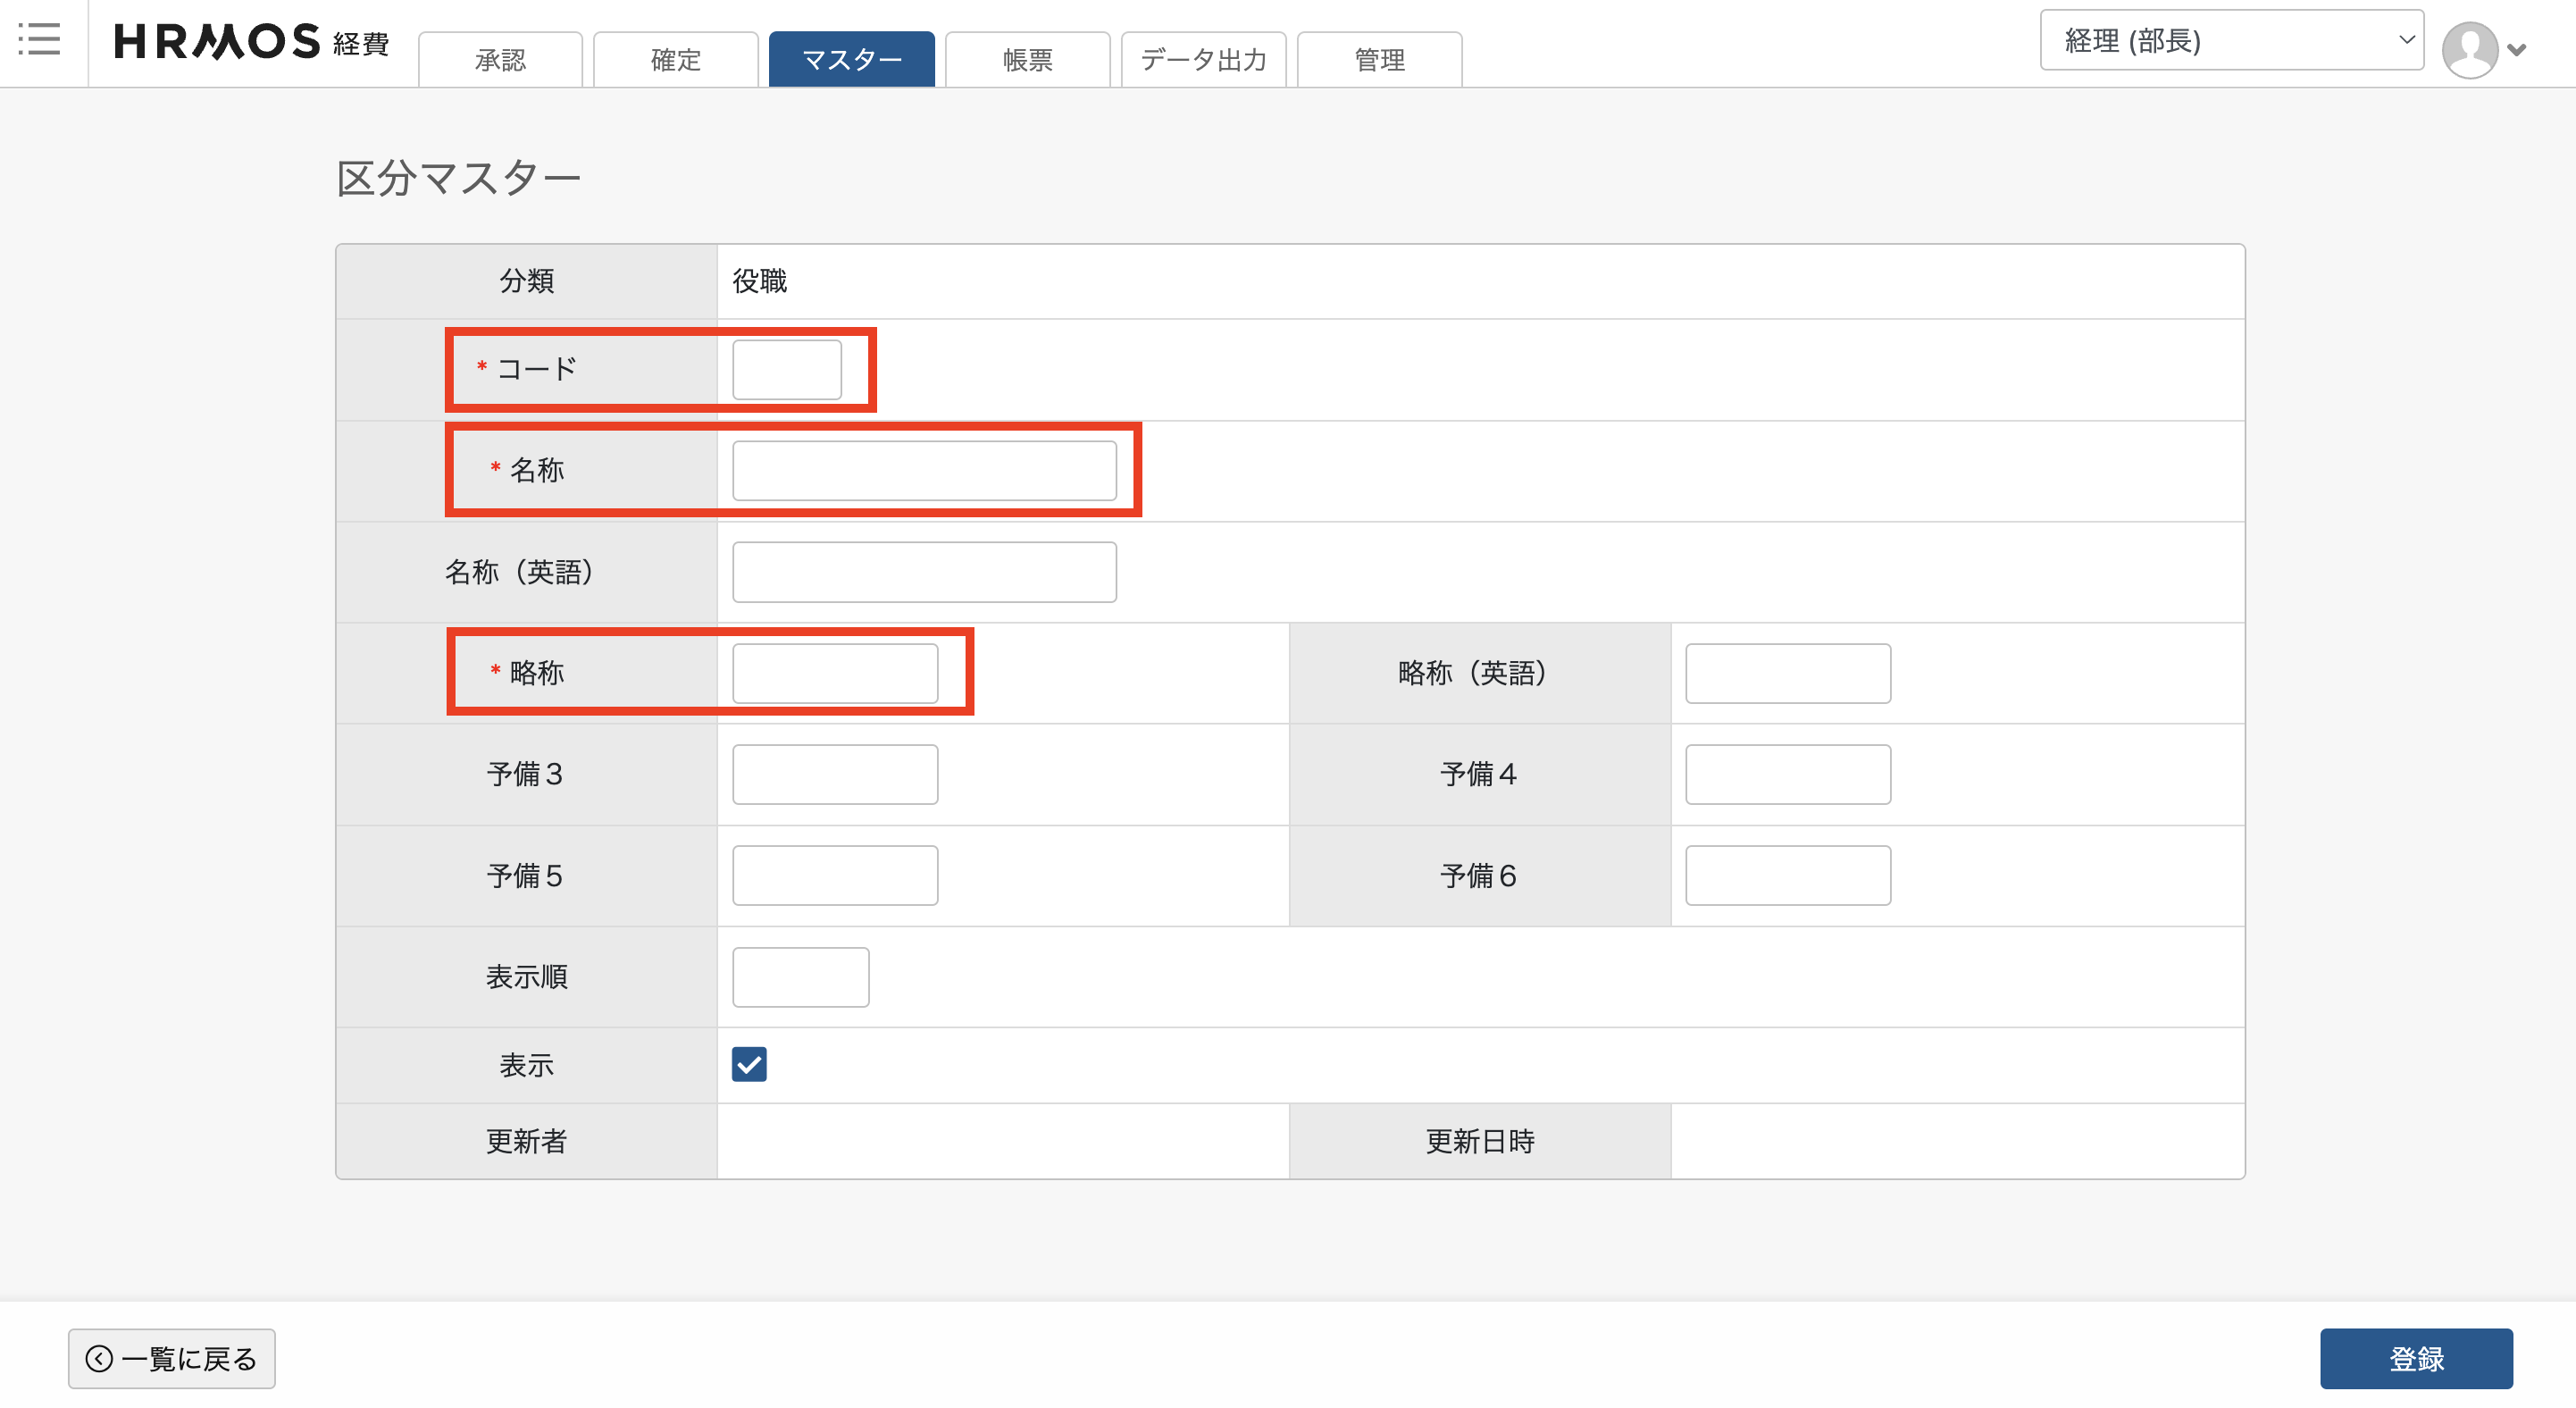Screen dimensions: 2576x1408
Task: Open the user avatar account menu
Action: point(2469,49)
